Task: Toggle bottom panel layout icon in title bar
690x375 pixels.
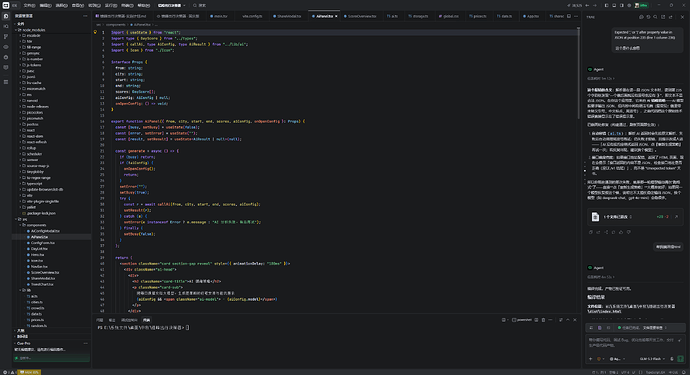Action: point(614,5)
